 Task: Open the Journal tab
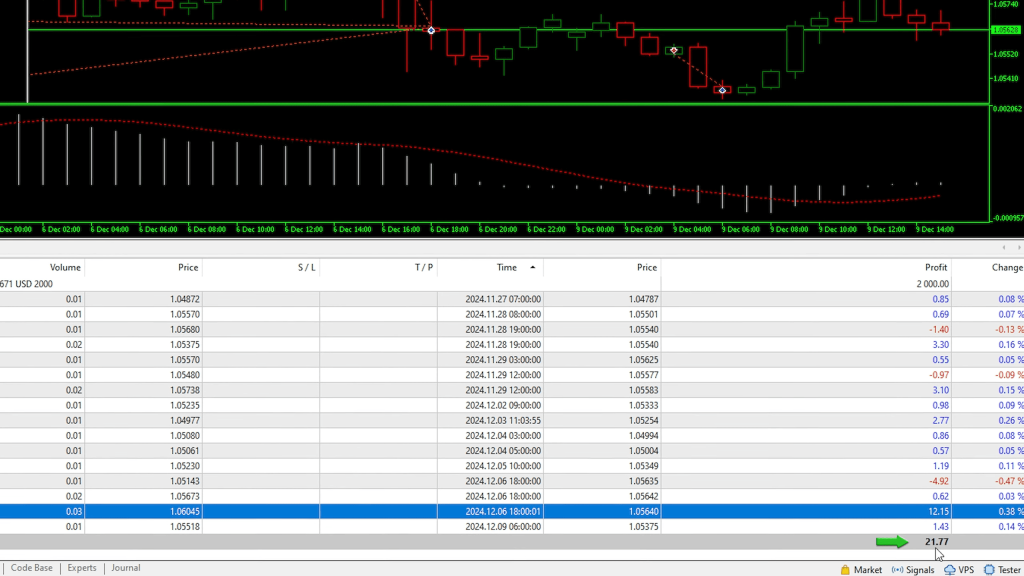(x=126, y=568)
